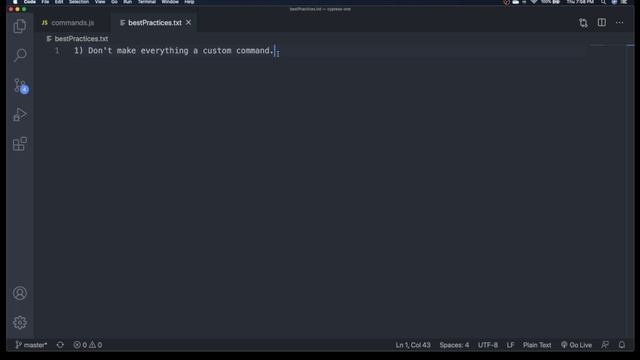
Task: Open the Run and Debug view
Action: coord(20,115)
